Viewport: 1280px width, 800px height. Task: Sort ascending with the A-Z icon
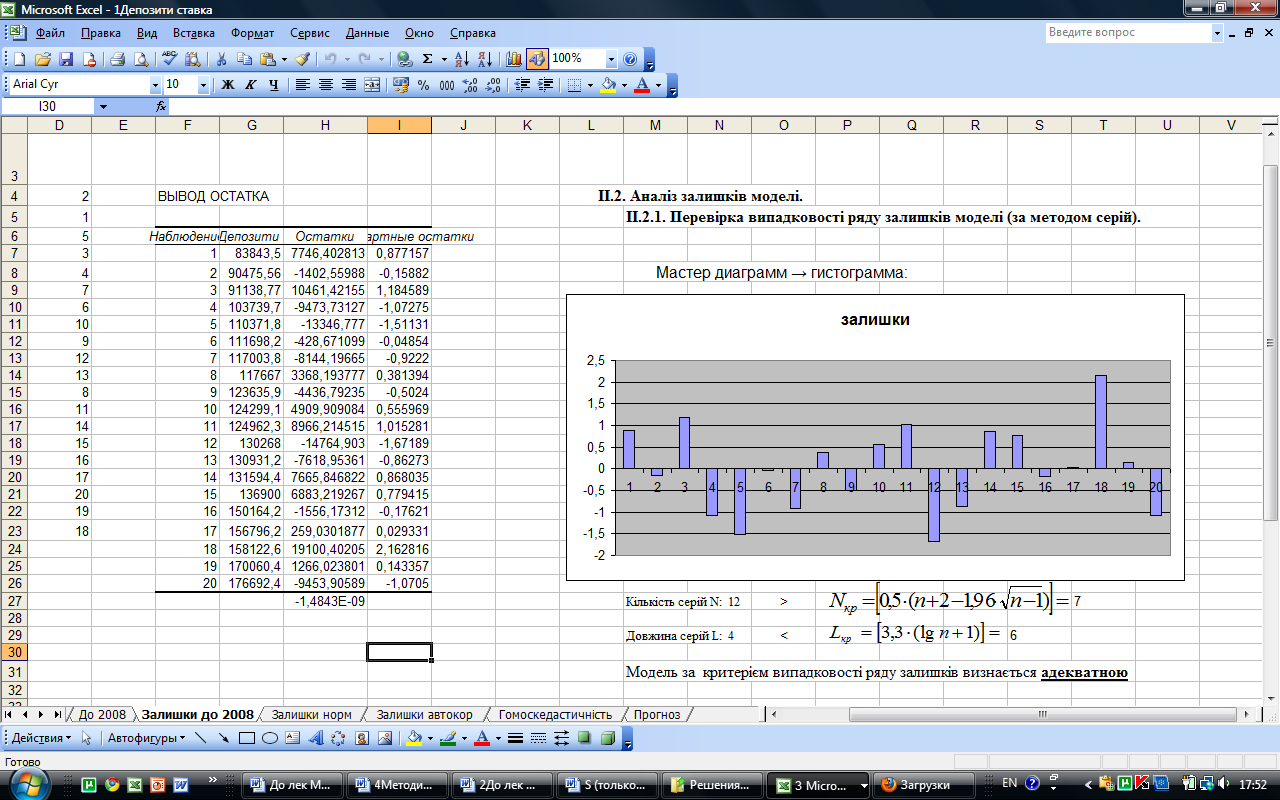(x=461, y=59)
